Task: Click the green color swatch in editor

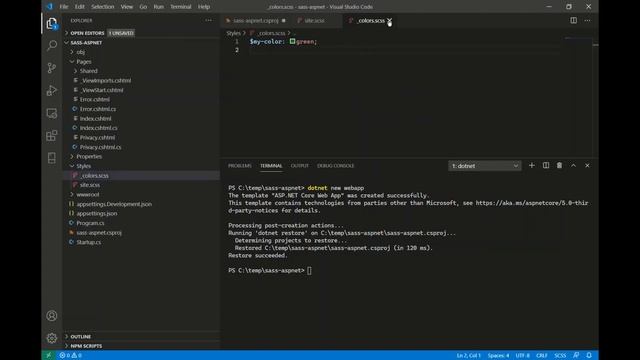Action: [x=292, y=41]
